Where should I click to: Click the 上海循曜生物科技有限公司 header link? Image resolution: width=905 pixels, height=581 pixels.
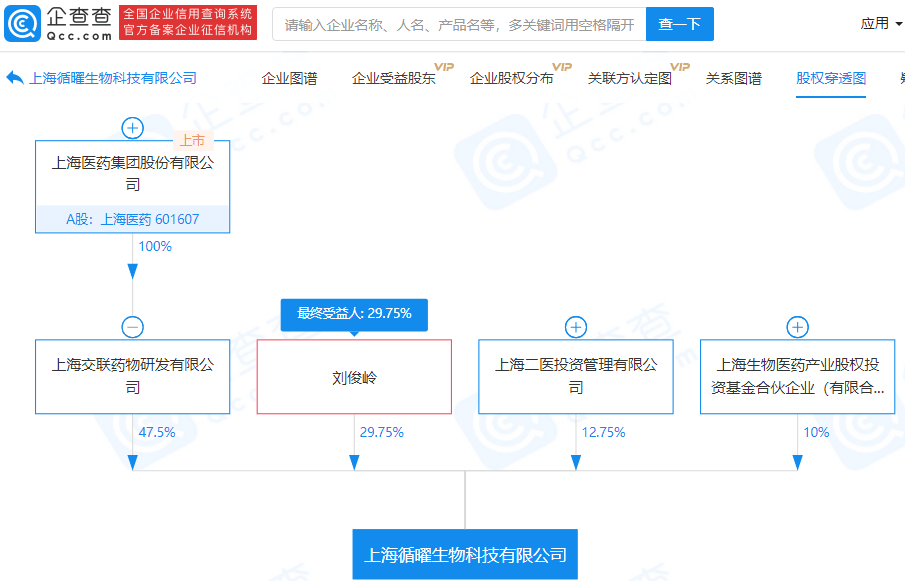click(x=113, y=78)
